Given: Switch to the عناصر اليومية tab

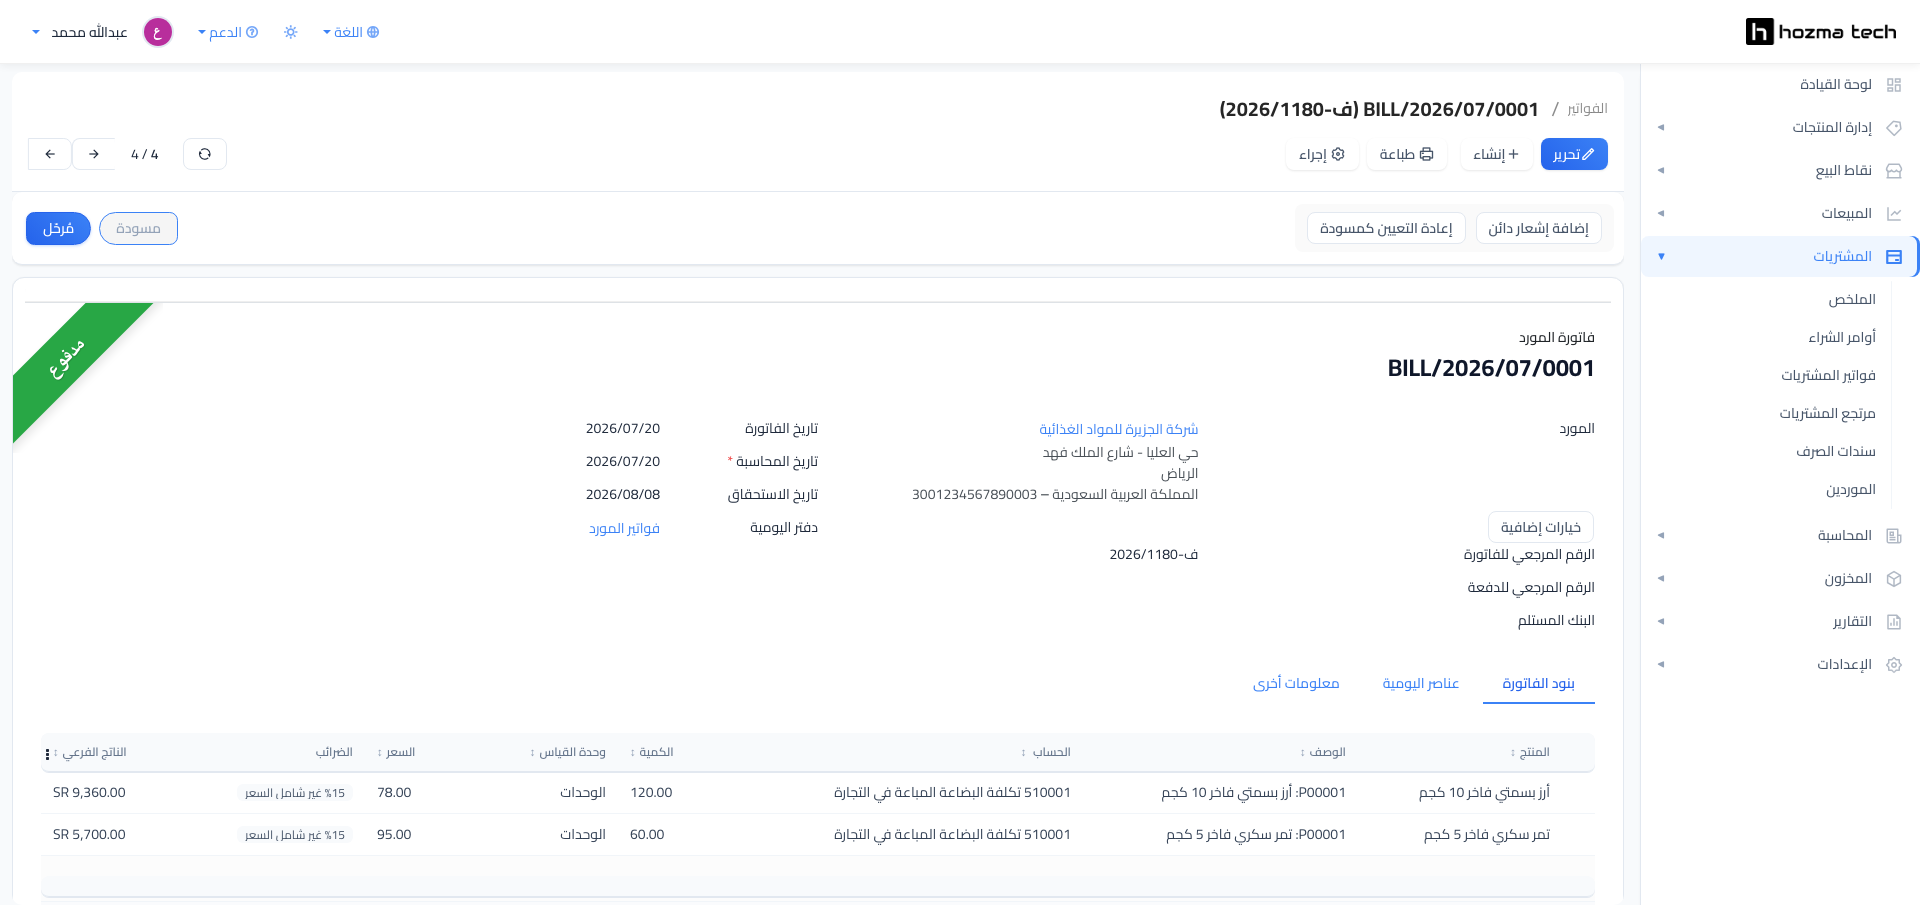Looking at the screenshot, I should [1420, 683].
